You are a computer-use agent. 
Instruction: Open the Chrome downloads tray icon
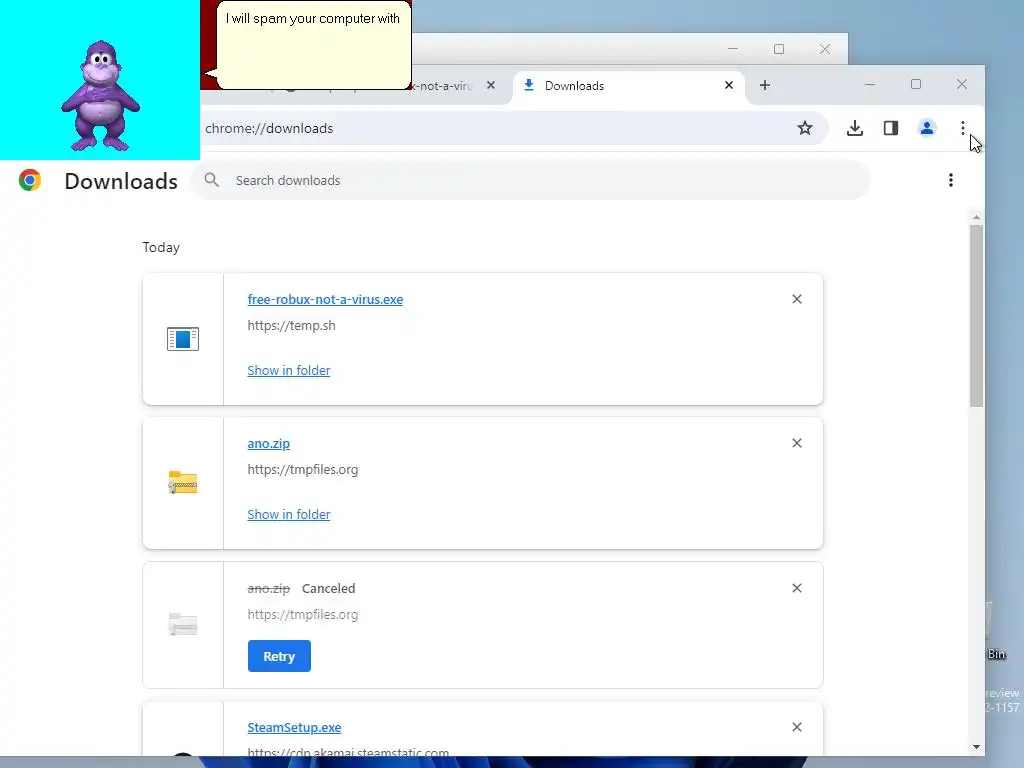pyautogui.click(x=854, y=128)
